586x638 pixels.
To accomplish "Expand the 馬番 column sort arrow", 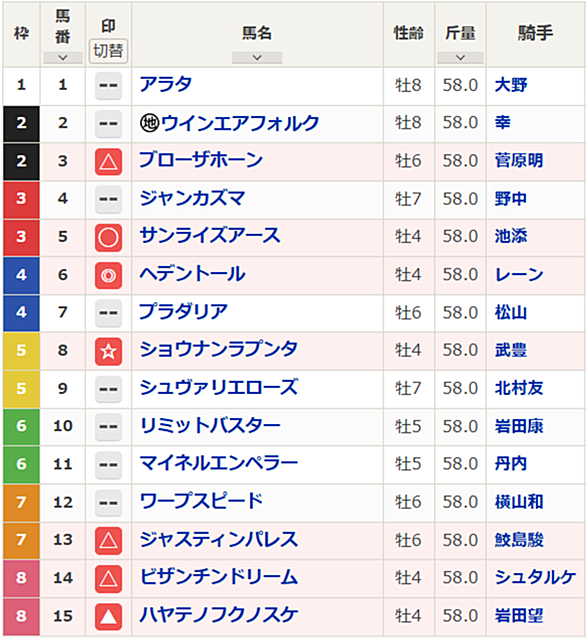I will click(x=63, y=58).
